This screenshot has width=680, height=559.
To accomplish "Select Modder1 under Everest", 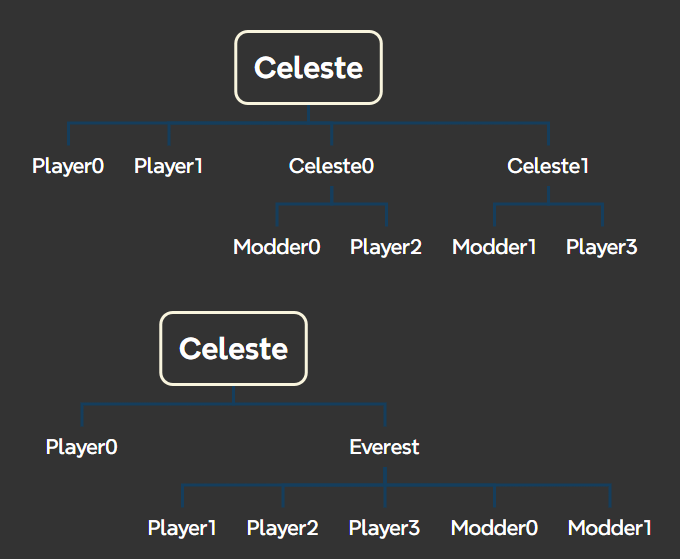I will (610, 527).
